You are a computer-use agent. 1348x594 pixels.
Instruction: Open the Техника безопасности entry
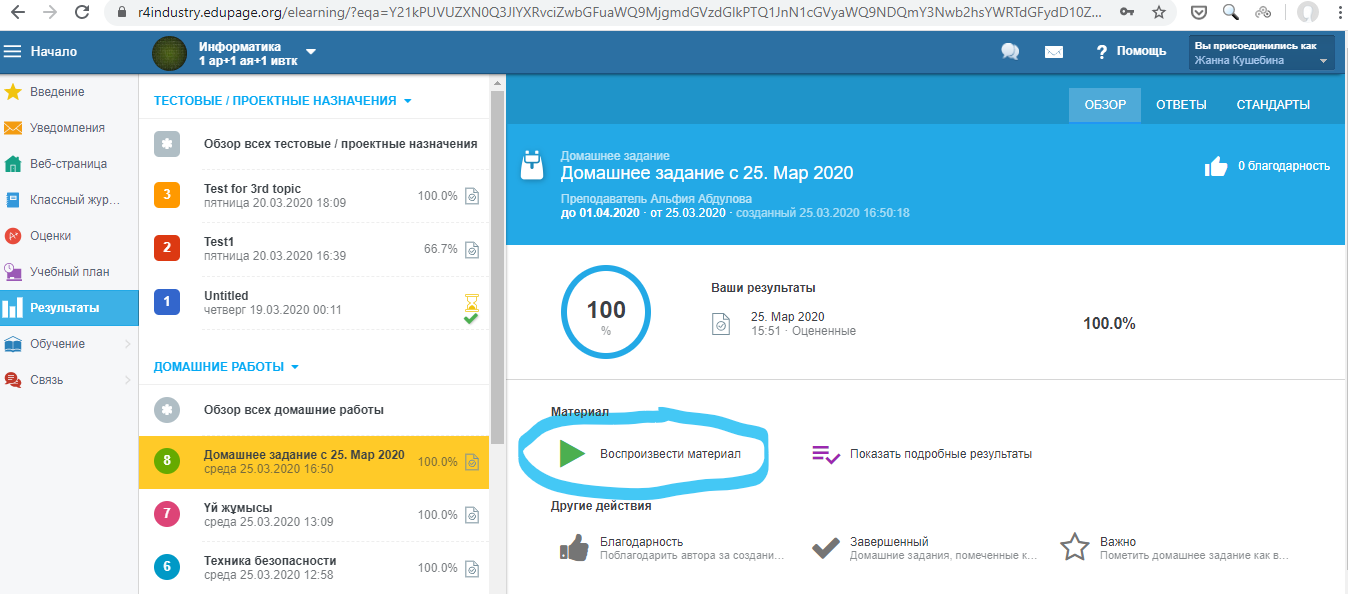coord(314,568)
